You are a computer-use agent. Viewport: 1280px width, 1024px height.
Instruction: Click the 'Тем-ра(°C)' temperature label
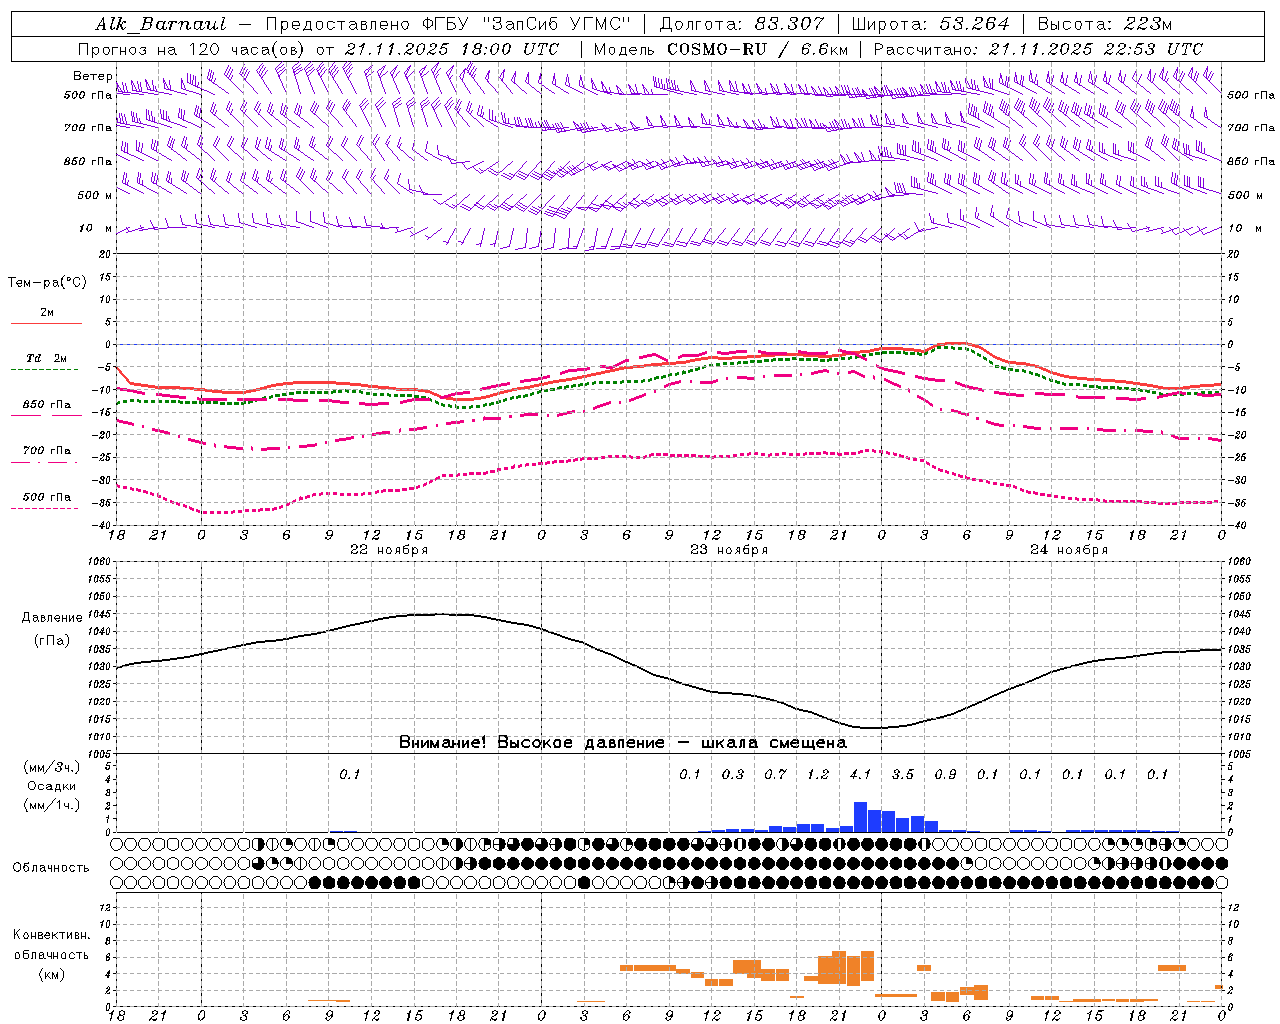click(47, 283)
